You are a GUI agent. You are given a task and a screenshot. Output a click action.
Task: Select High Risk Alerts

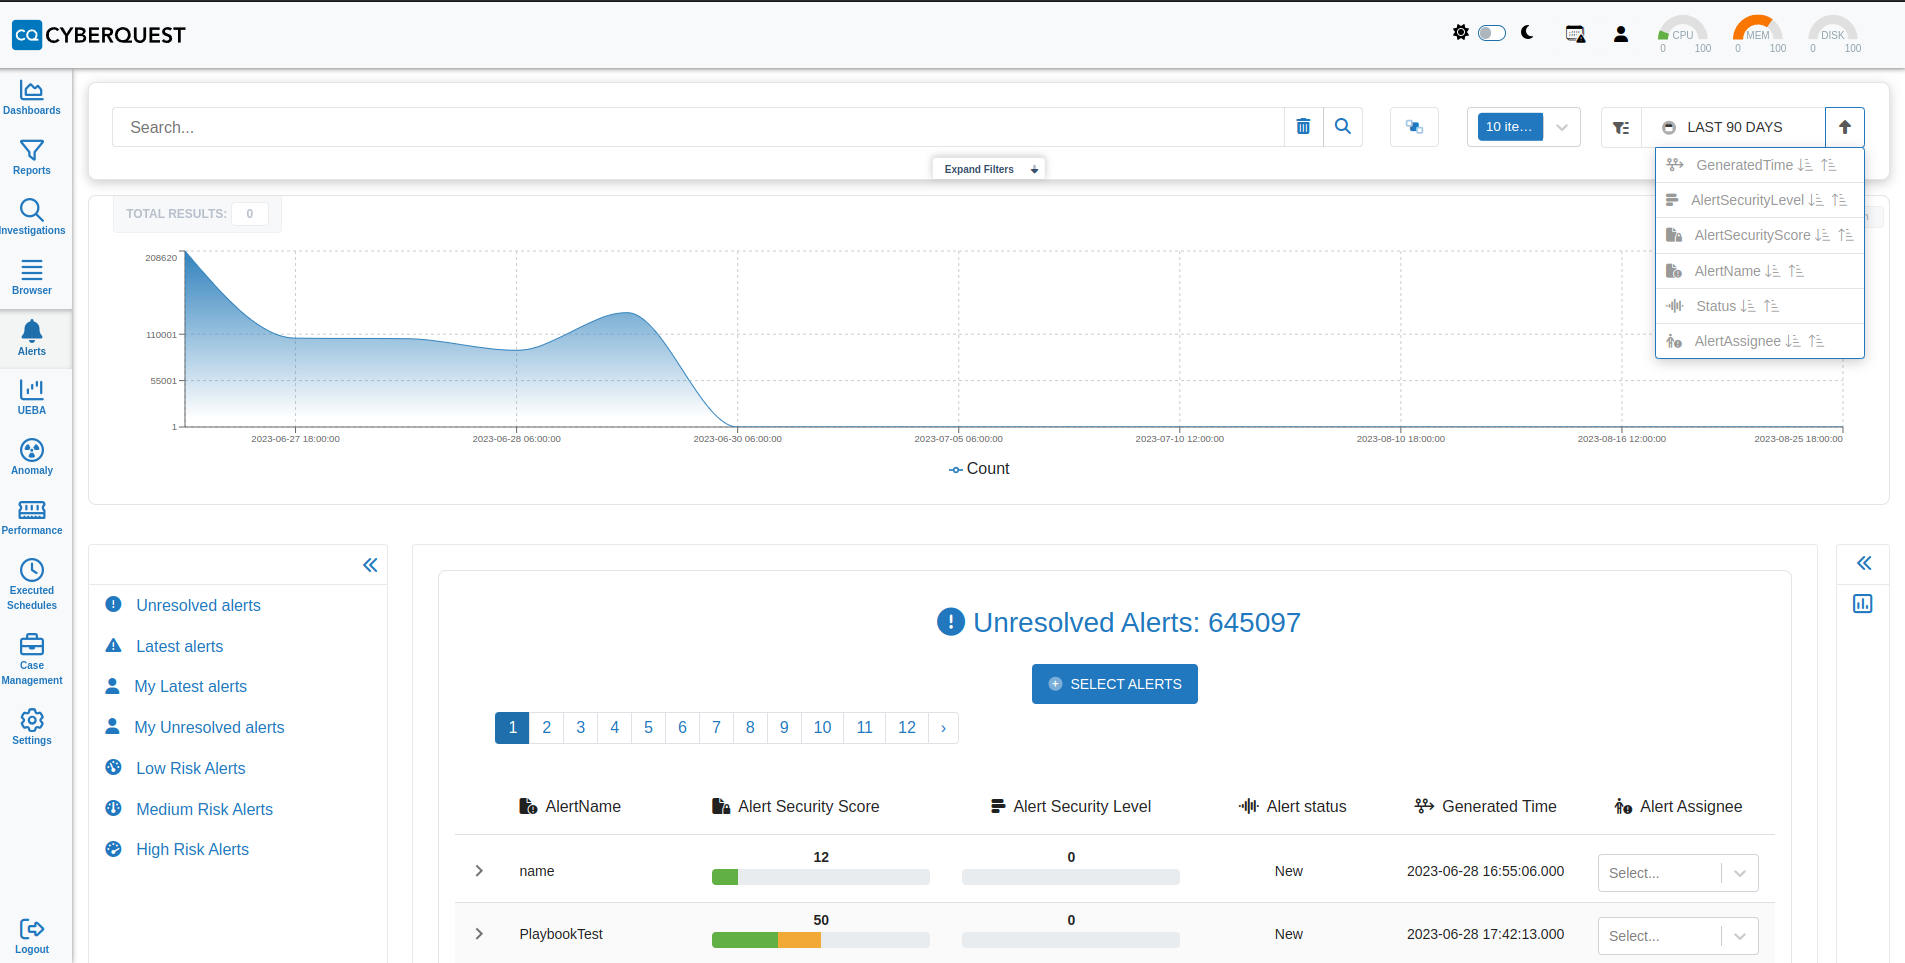[192, 849]
